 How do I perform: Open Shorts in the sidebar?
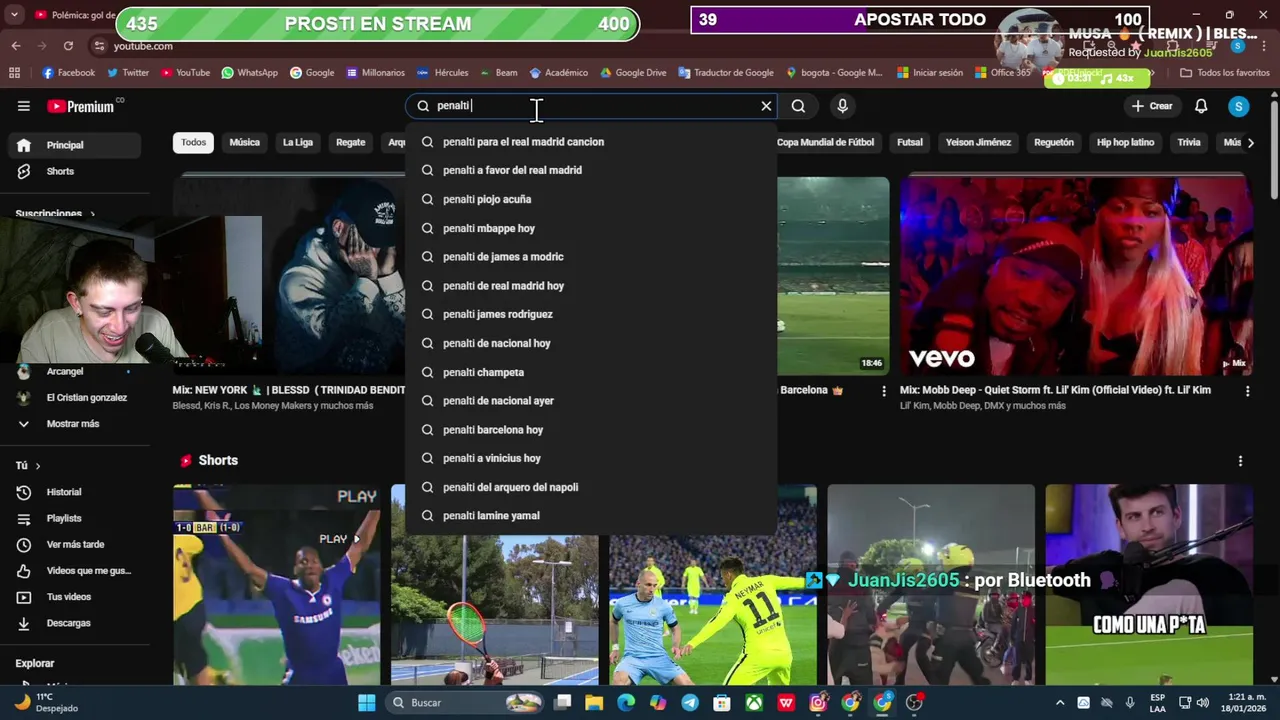[75, 171]
